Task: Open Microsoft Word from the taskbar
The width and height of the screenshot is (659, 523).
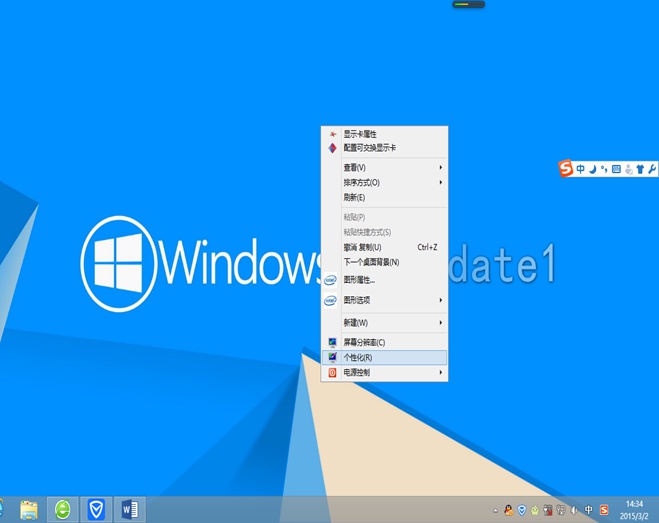Action: click(130, 510)
